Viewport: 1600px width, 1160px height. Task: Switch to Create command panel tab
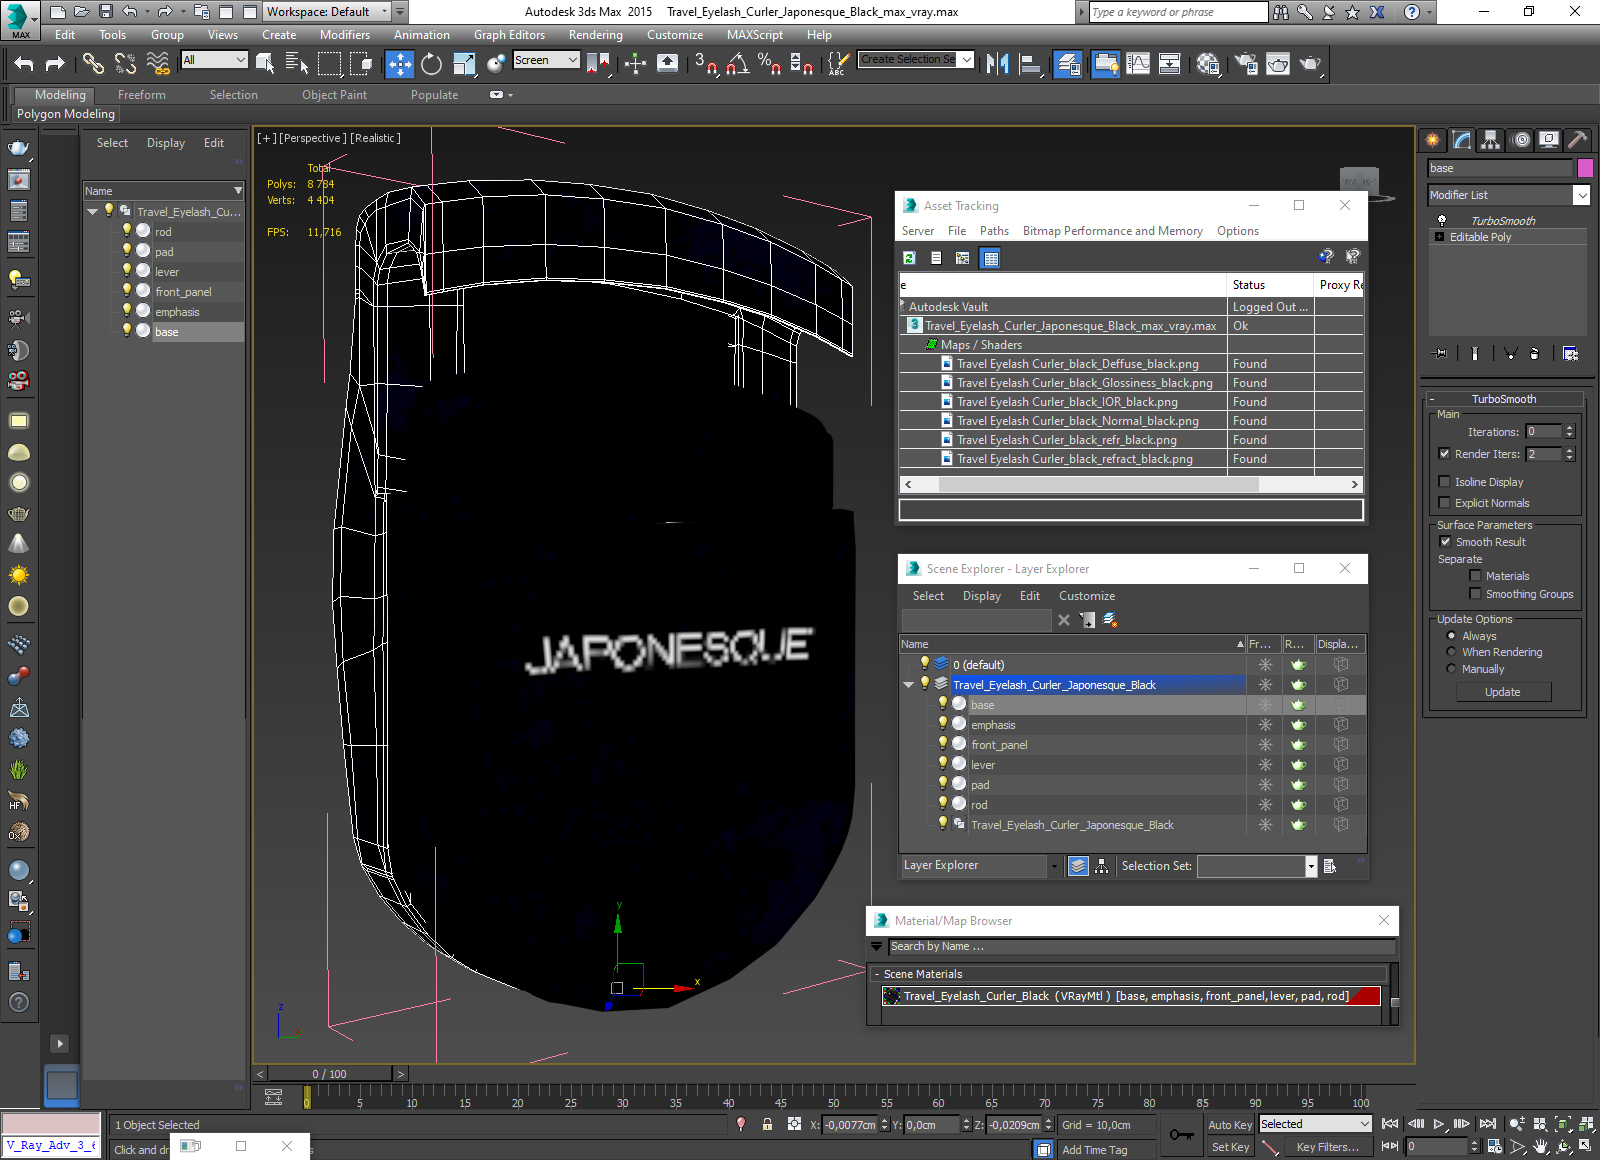1433,140
